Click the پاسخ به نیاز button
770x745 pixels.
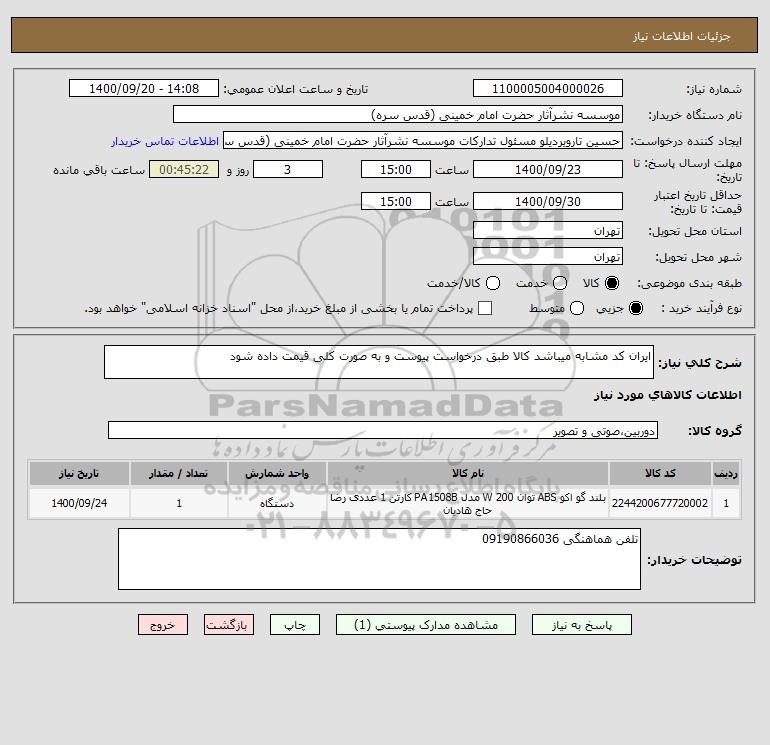[x=581, y=625]
